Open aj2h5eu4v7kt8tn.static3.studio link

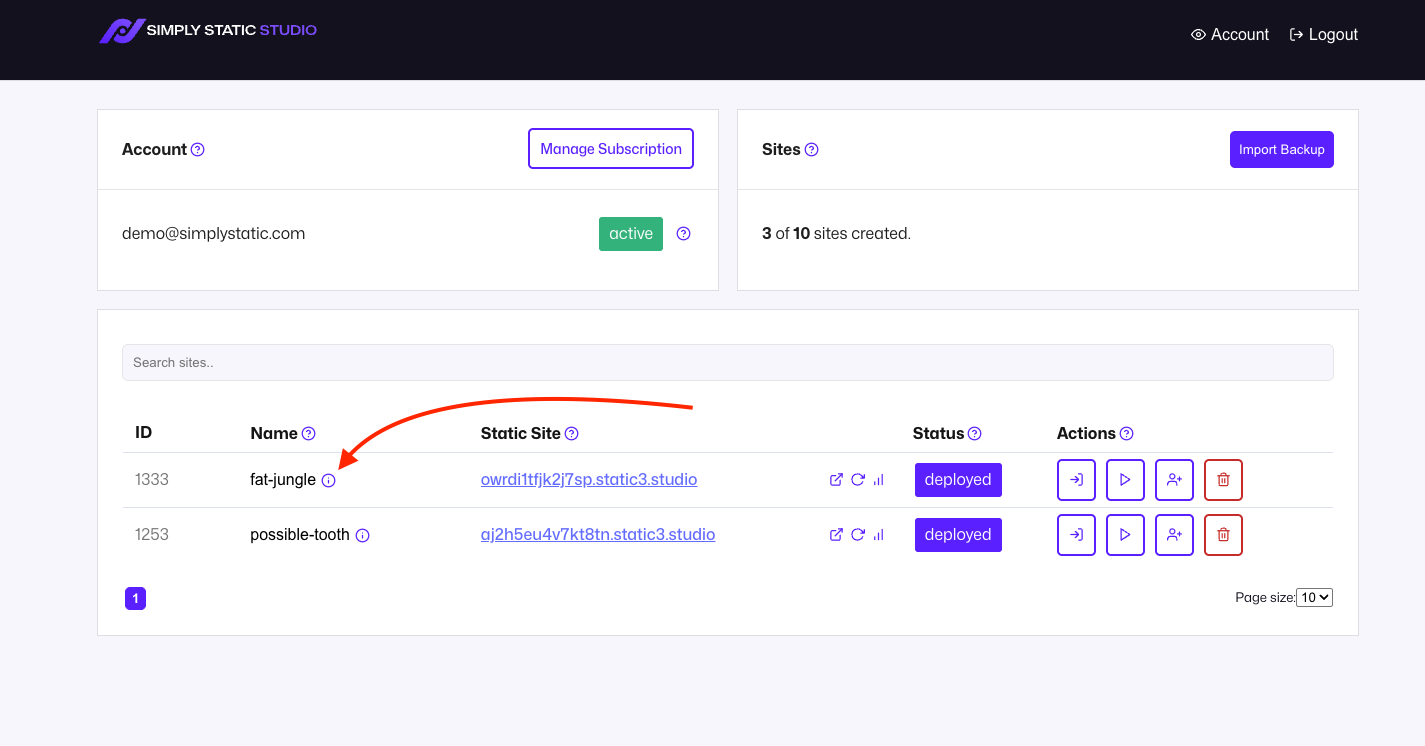click(598, 535)
